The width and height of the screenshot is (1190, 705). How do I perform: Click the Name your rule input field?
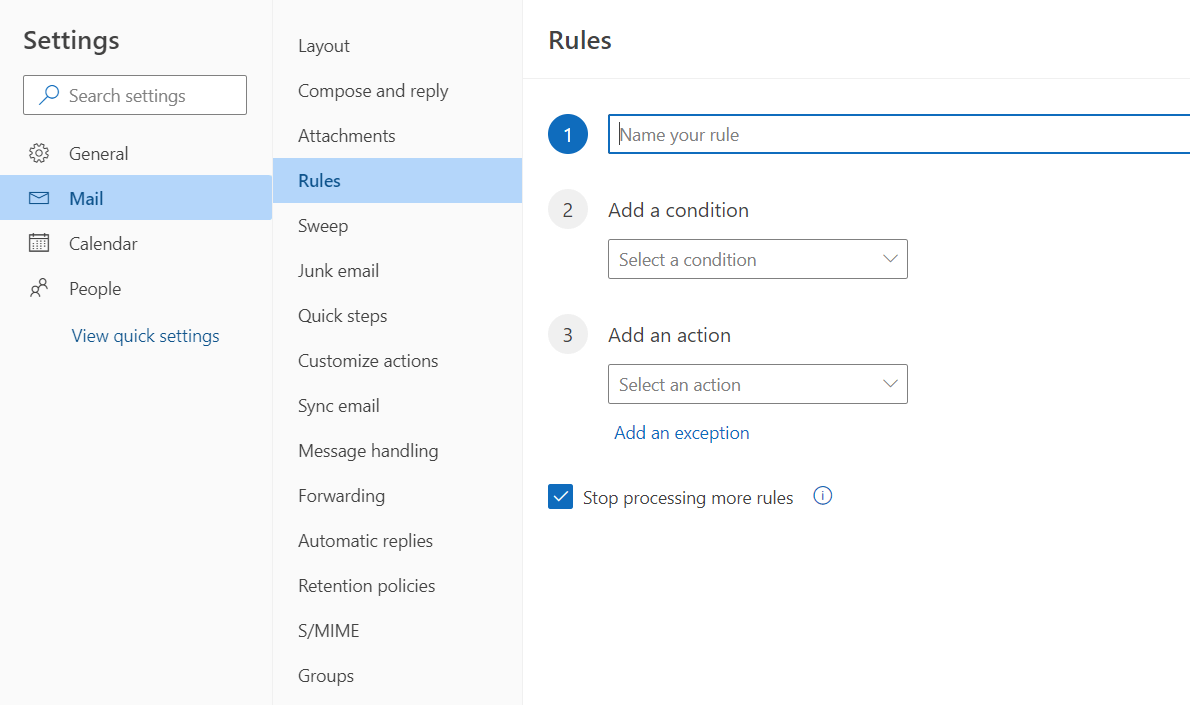pos(800,133)
